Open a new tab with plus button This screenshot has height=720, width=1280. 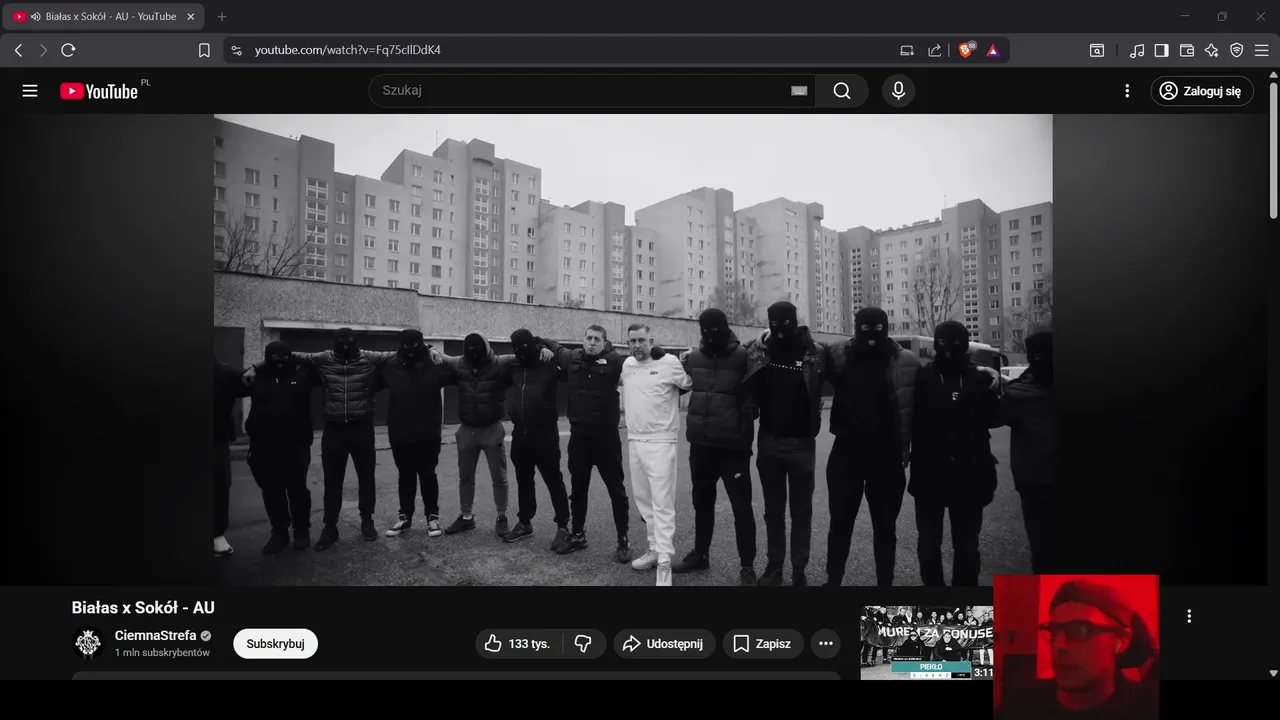(222, 16)
